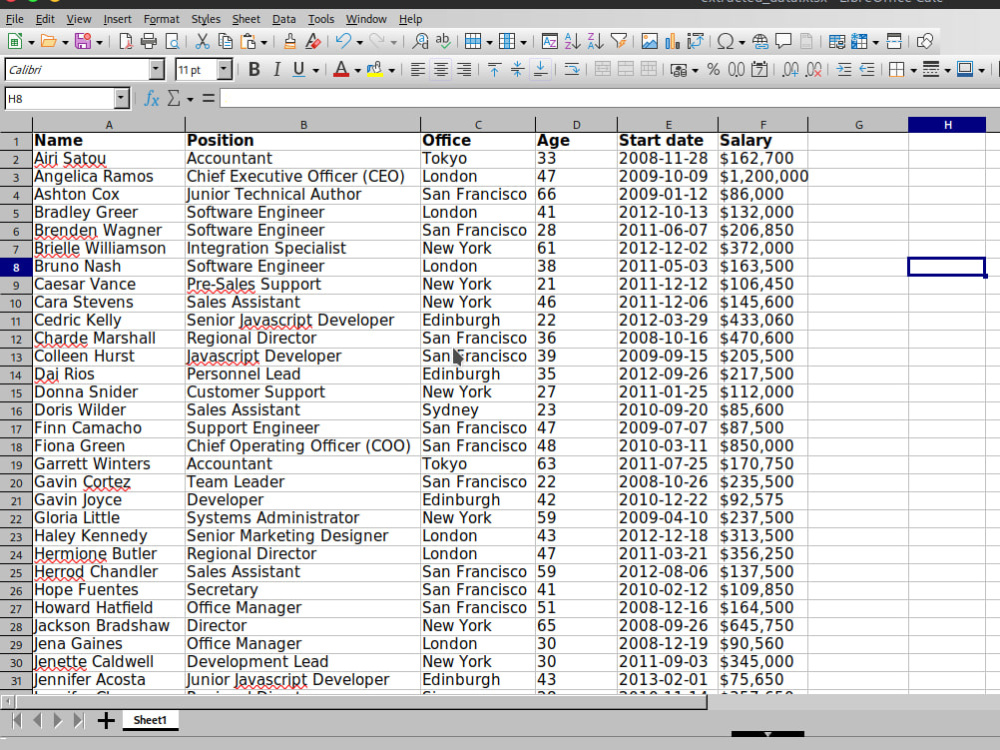Apply yellow Background Color swatch
This screenshot has height=750, width=1000.
pyautogui.click(x=375, y=70)
